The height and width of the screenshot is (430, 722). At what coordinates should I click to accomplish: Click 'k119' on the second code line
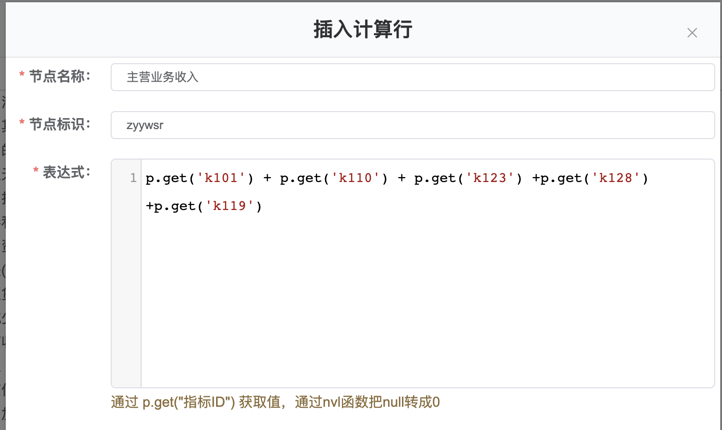click(x=229, y=207)
